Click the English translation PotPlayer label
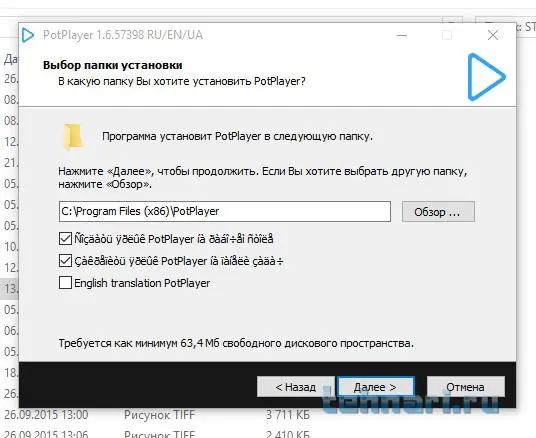 (142, 283)
